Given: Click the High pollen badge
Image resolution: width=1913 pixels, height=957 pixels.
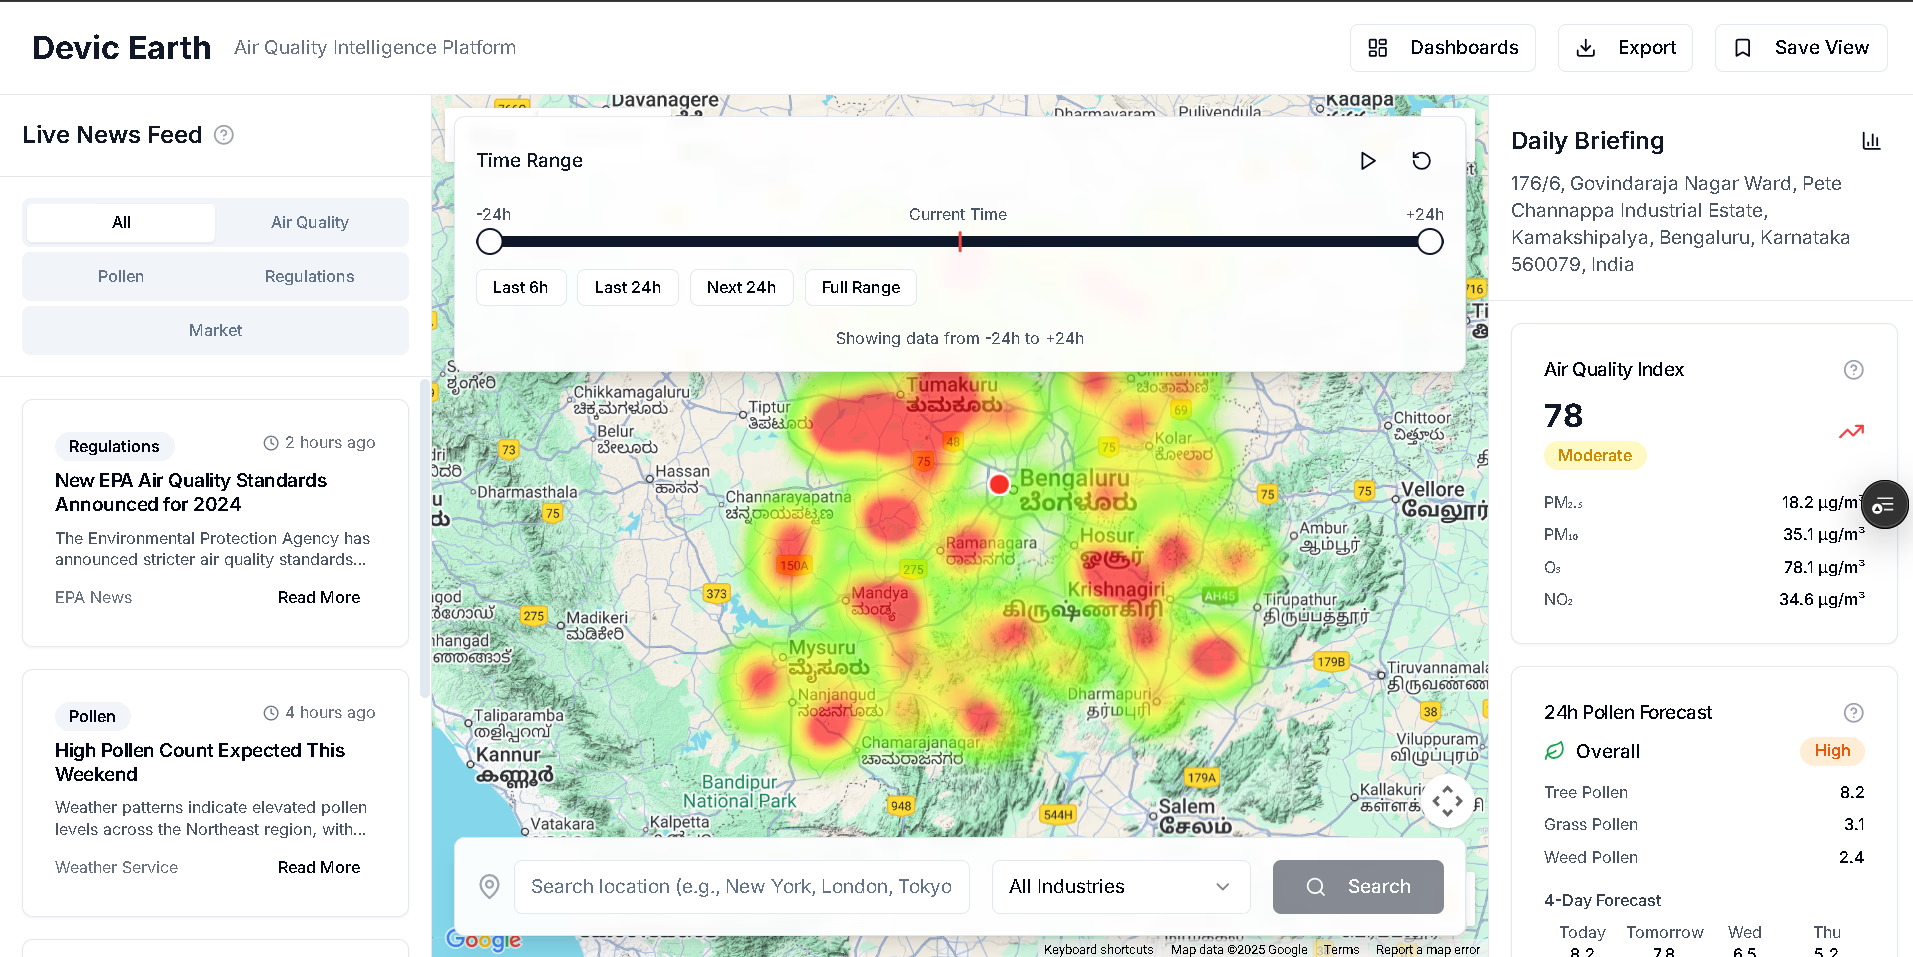Looking at the screenshot, I should coord(1832,751).
